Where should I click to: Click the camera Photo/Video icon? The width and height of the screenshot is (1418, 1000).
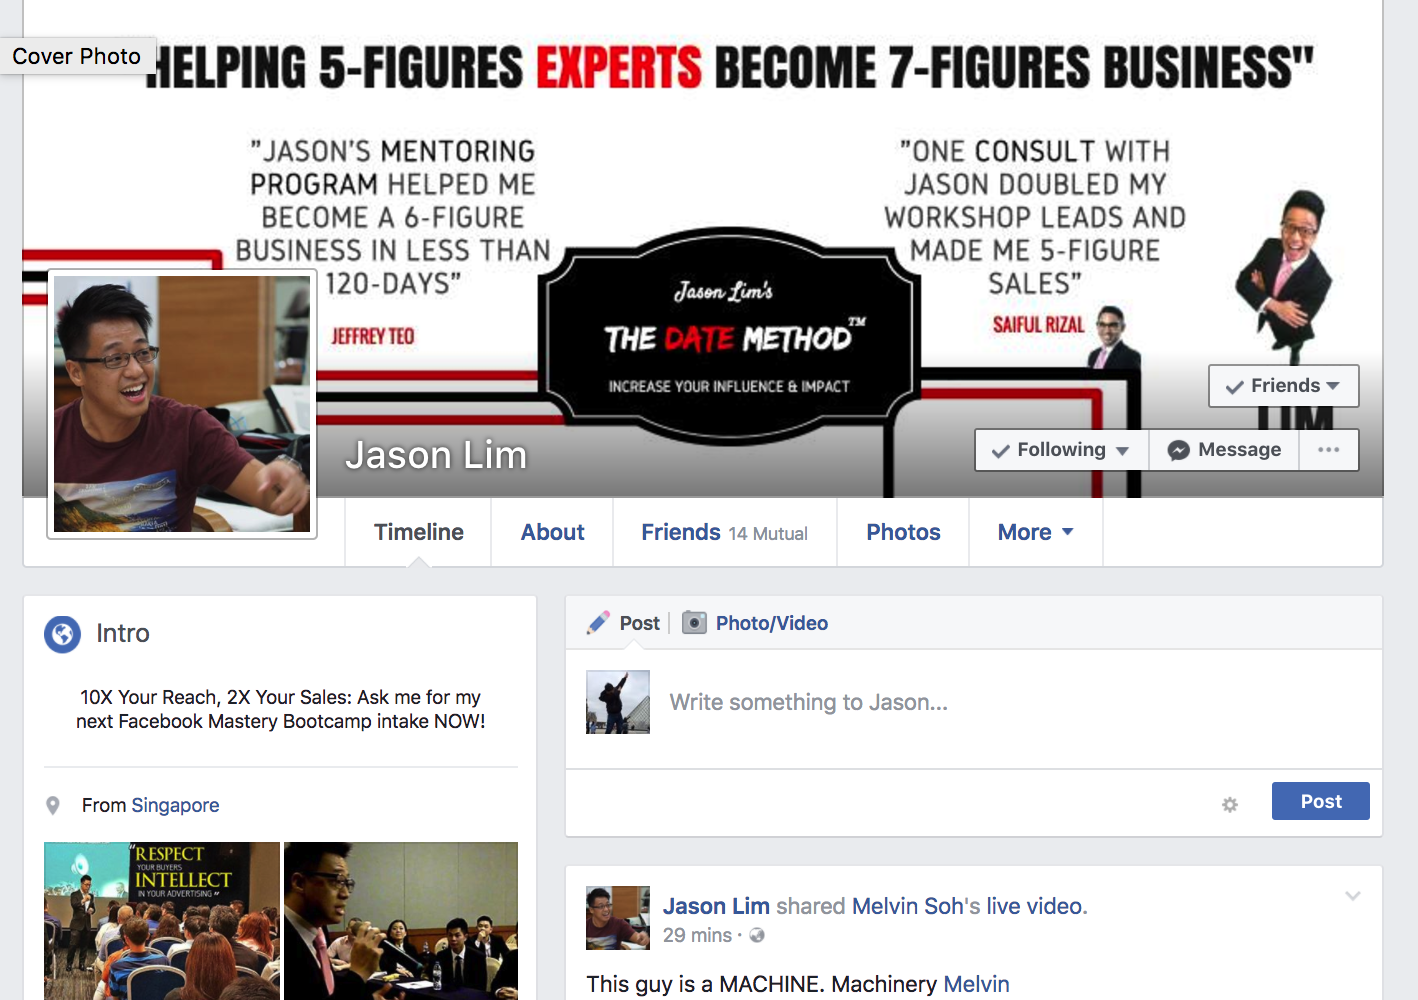[x=694, y=623]
